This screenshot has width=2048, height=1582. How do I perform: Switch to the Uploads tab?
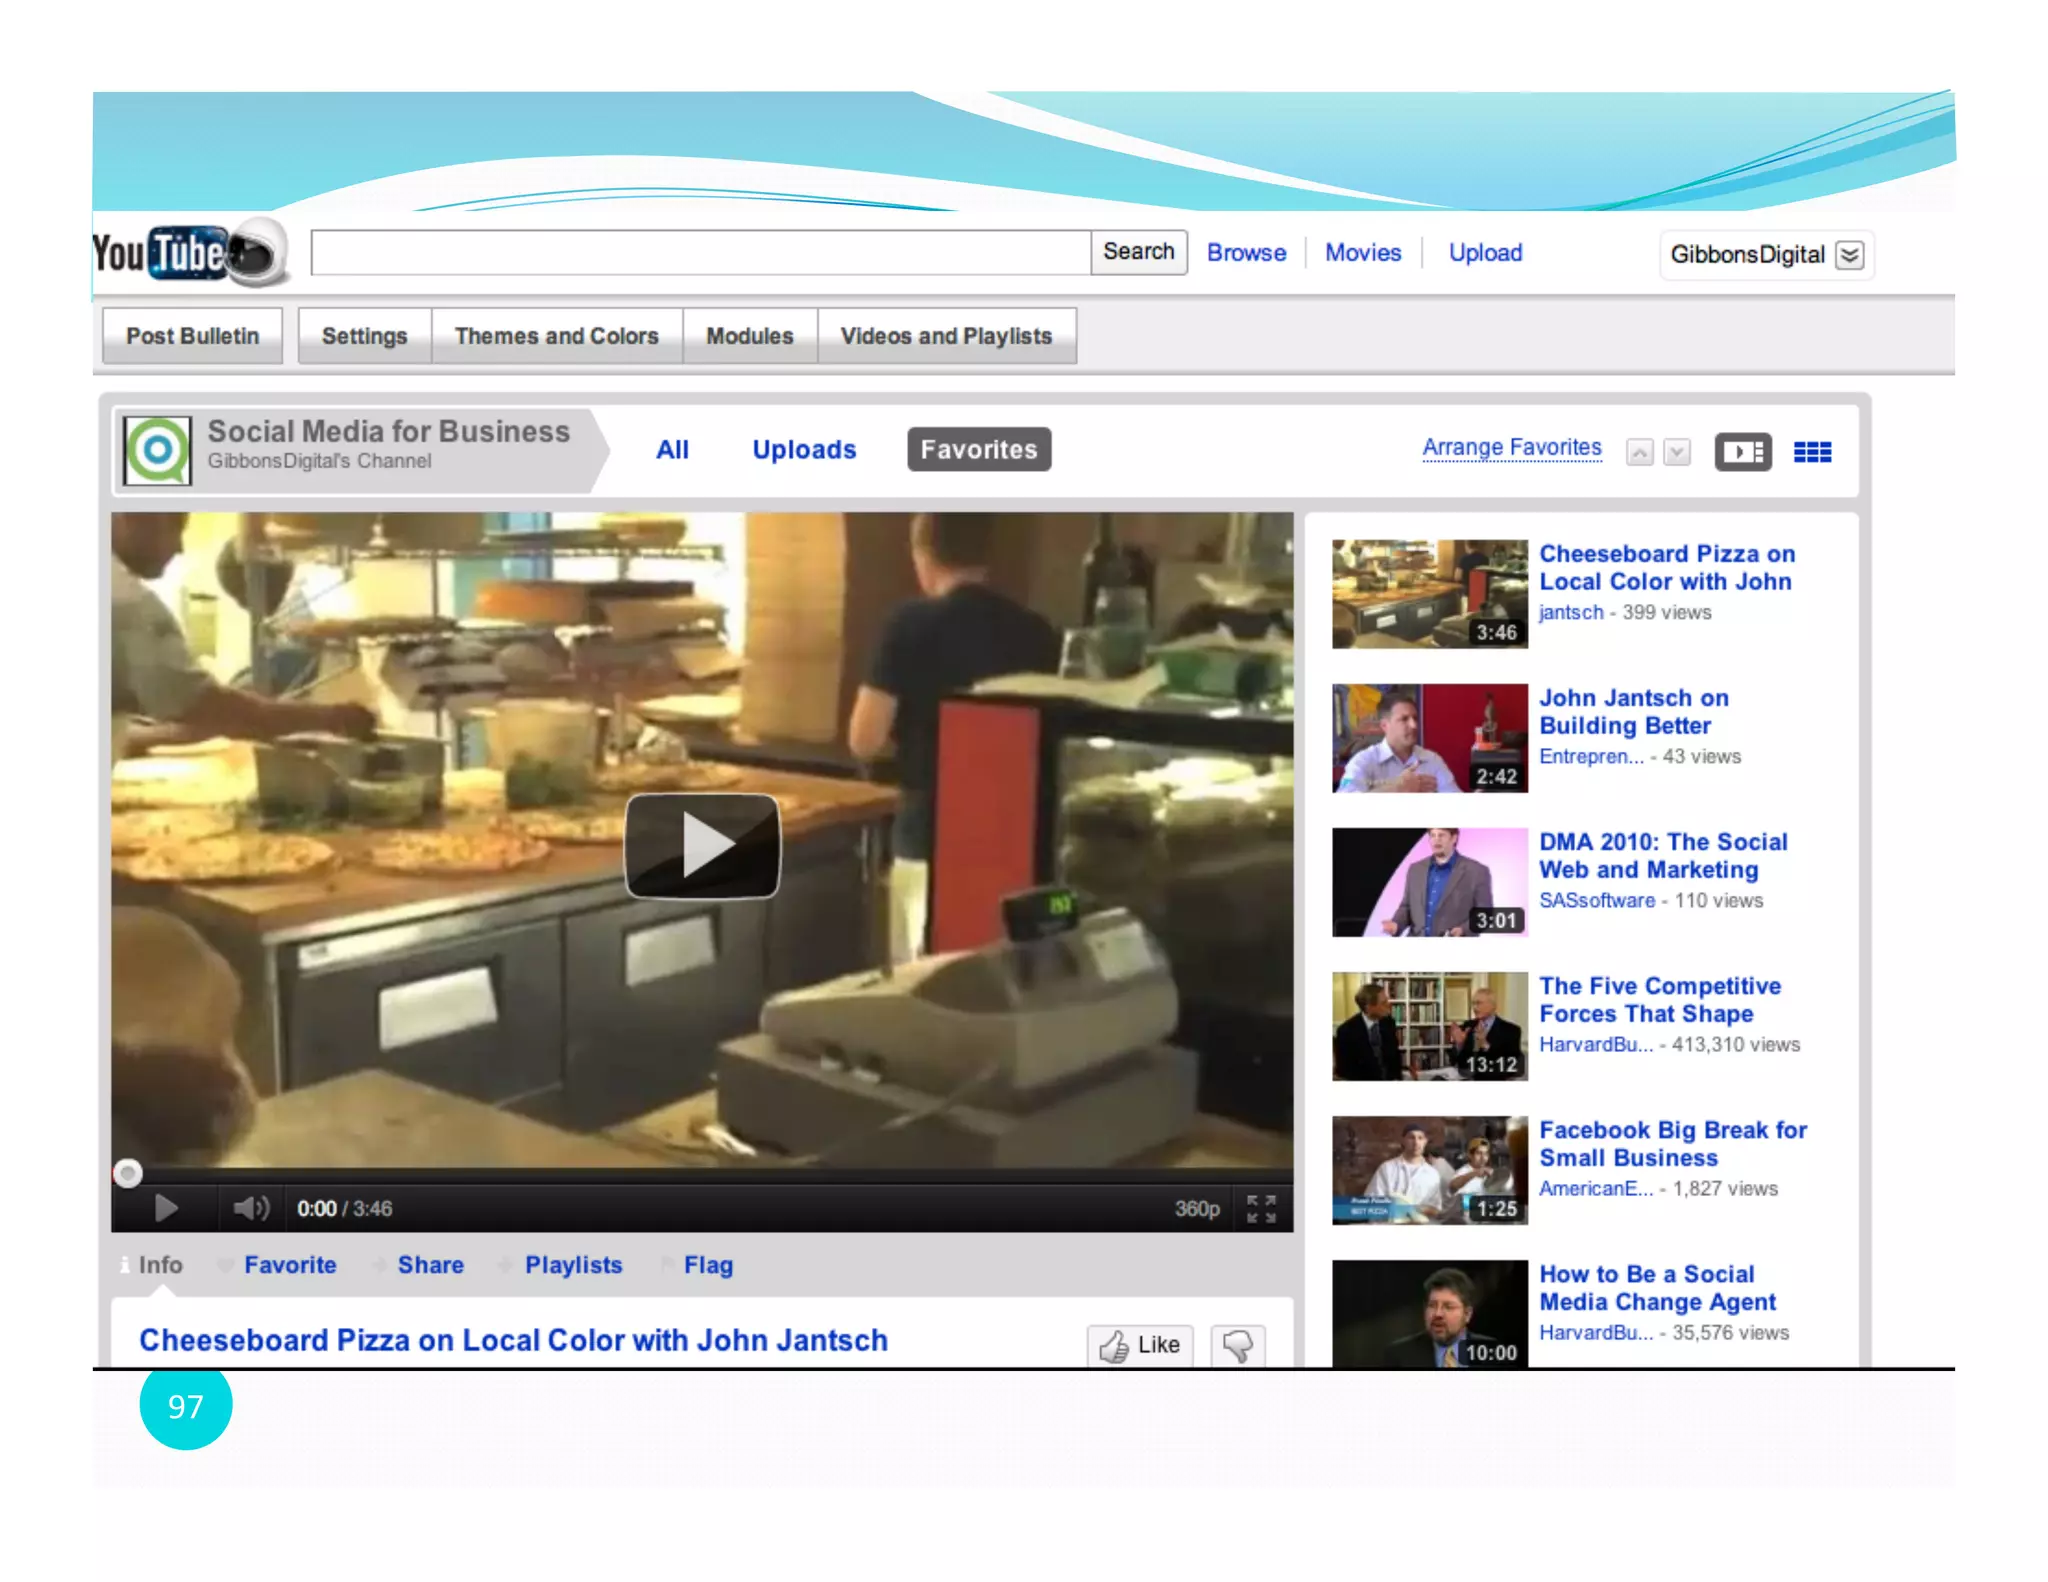click(x=804, y=450)
